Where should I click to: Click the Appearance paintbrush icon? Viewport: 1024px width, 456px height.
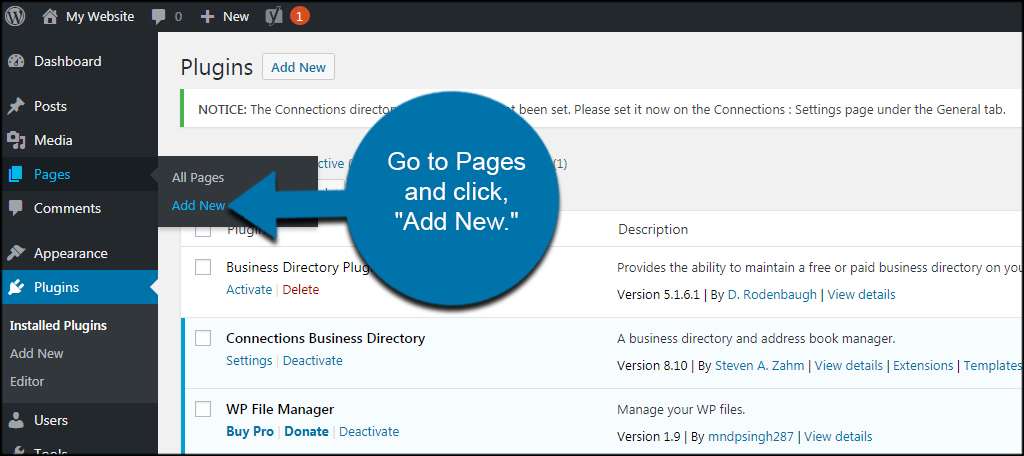(16, 253)
